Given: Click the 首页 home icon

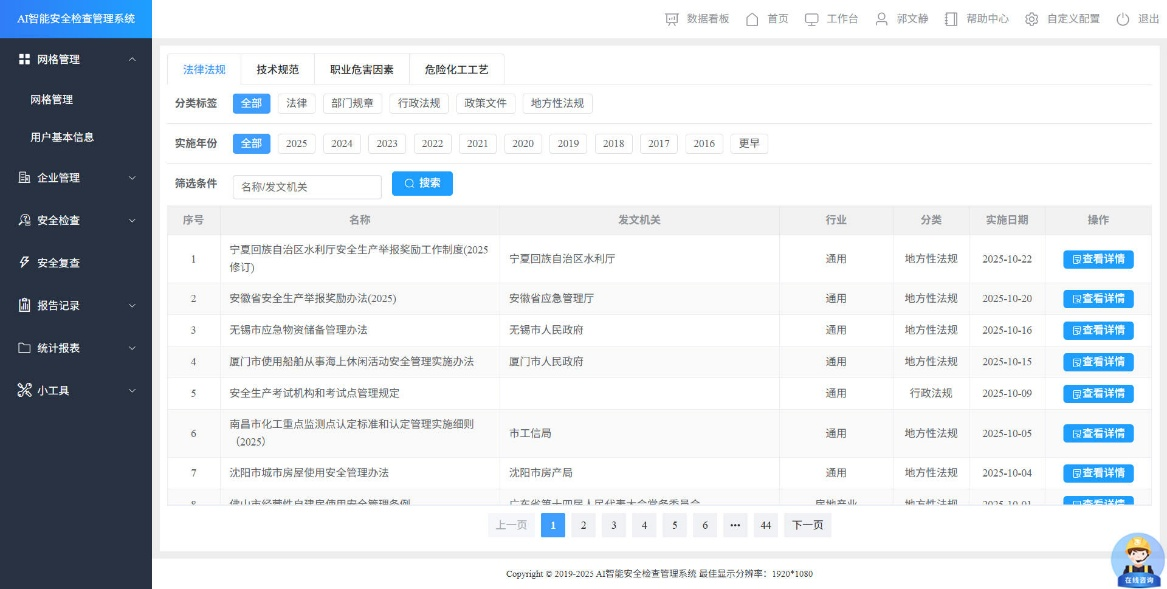Looking at the screenshot, I should tap(752, 19).
